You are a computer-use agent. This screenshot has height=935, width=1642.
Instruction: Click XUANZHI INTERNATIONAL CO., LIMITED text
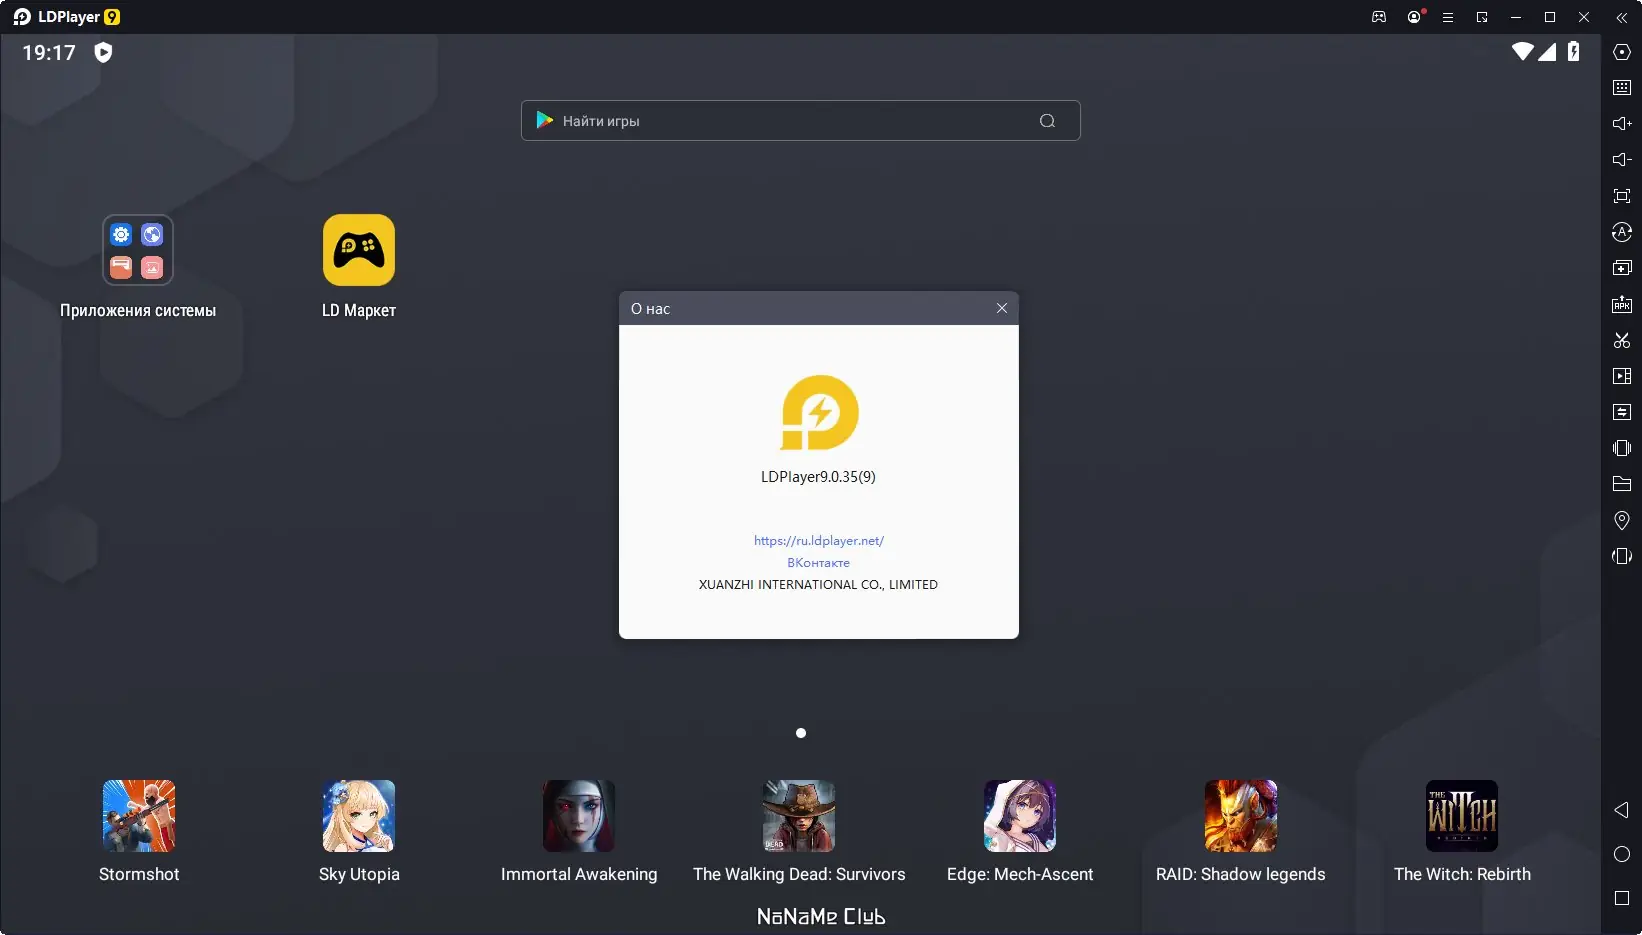818,585
